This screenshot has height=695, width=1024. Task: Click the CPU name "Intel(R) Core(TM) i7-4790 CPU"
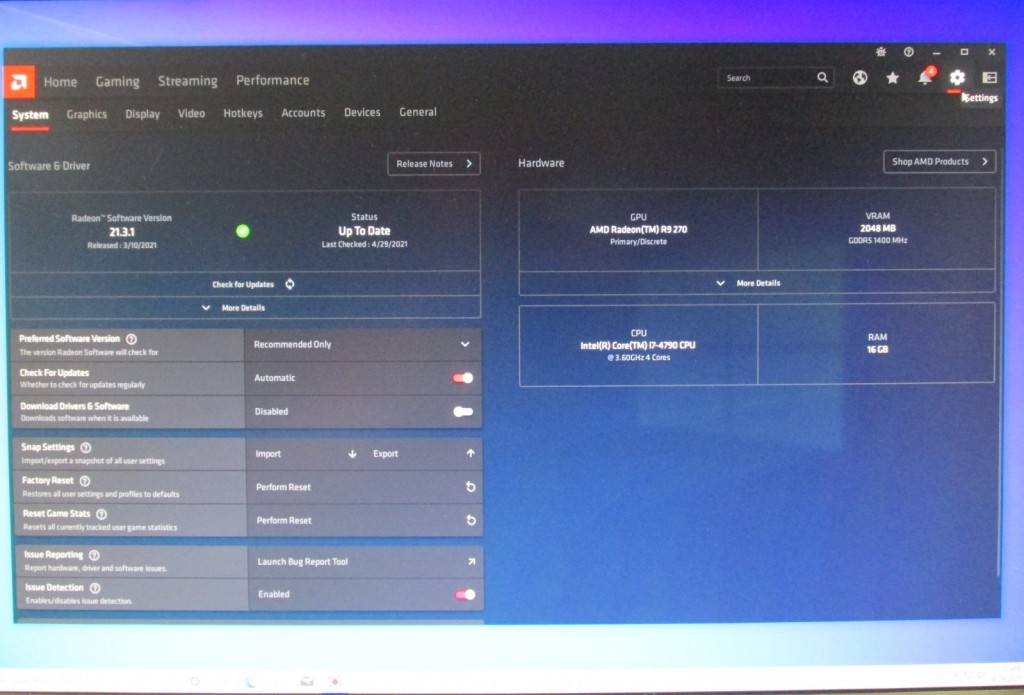tap(637, 345)
